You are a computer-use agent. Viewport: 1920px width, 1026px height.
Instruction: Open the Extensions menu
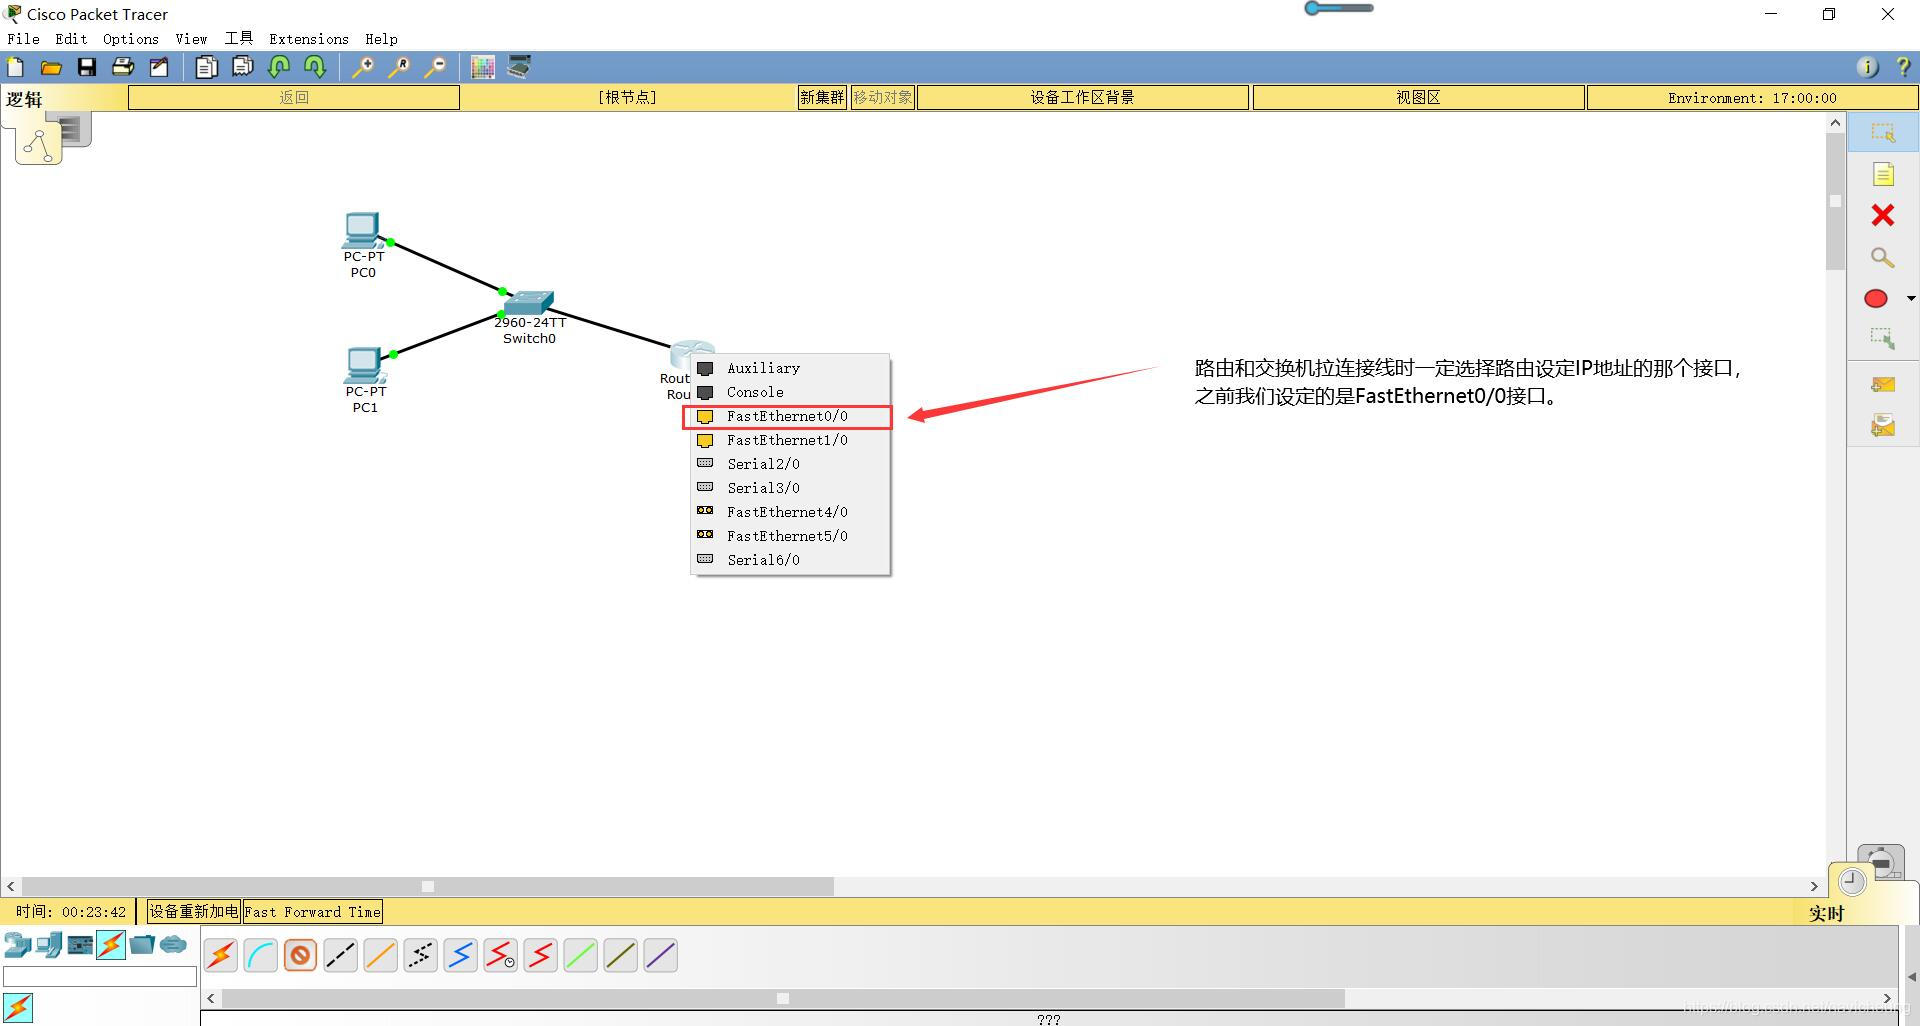click(309, 39)
